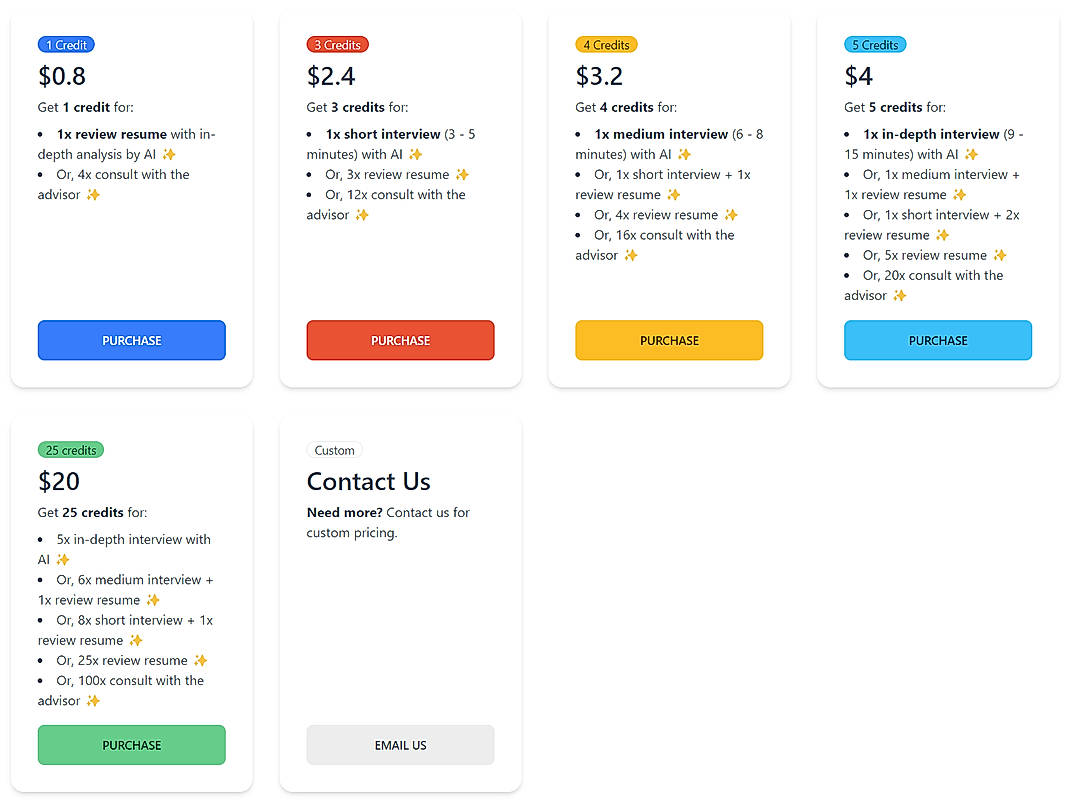Click the sparkle icon beside medium interview
This screenshot has height=807, width=1070.
tap(683, 155)
